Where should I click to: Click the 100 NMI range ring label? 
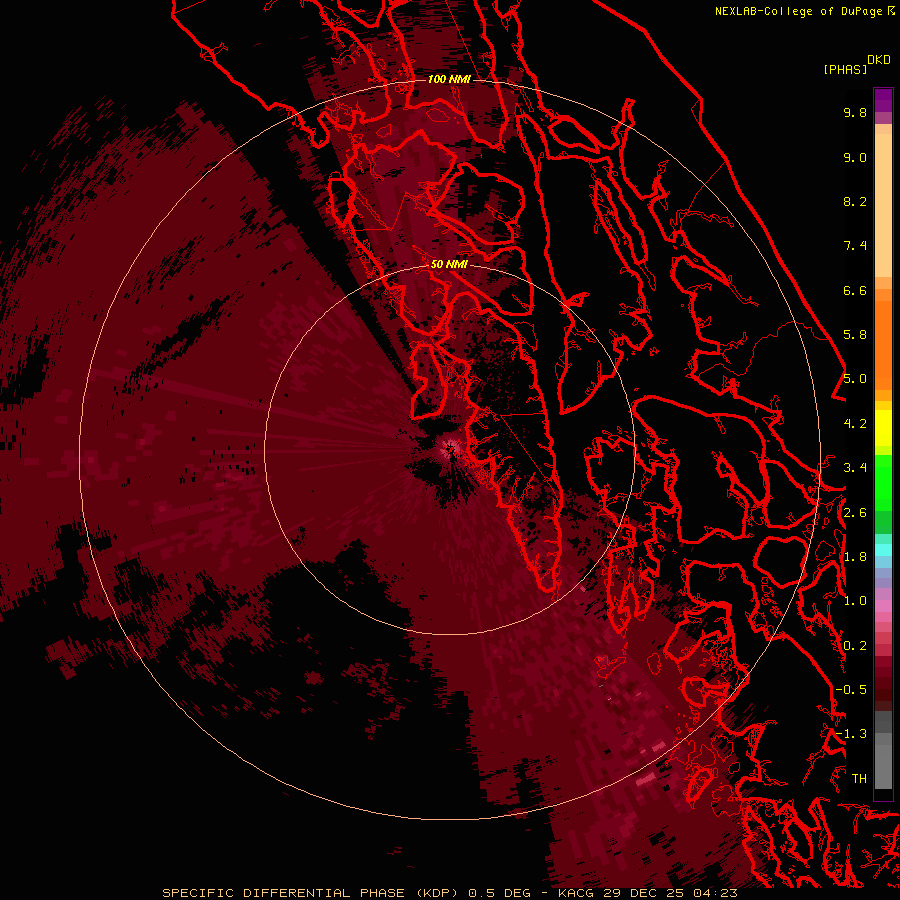pos(449,79)
